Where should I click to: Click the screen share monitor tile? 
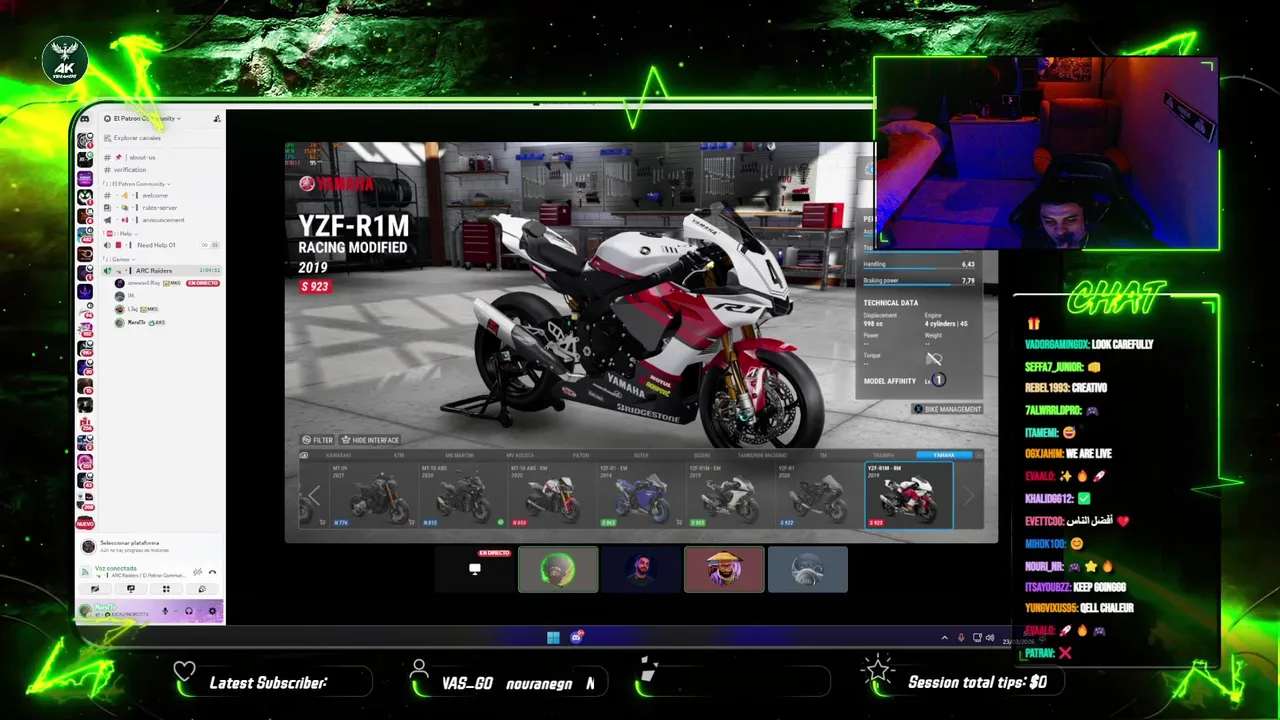pos(475,569)
